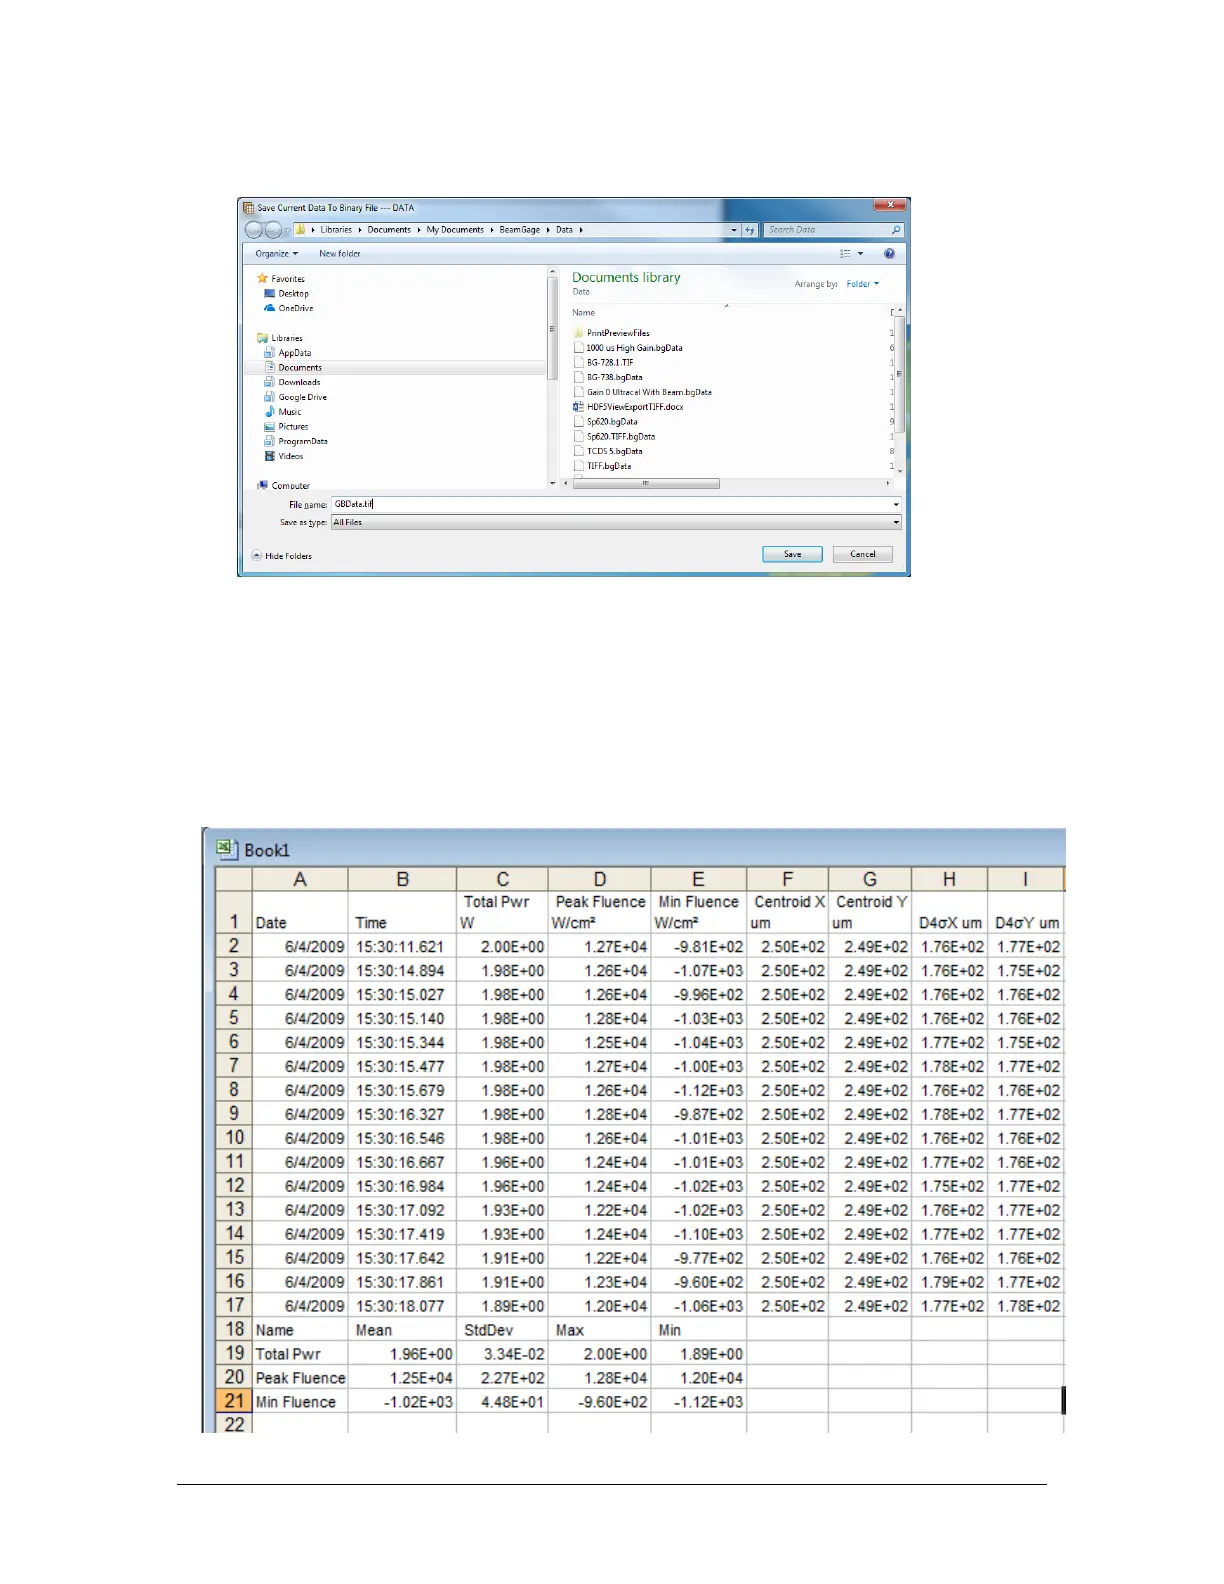
Task: Collapse the pane with Hide Folders
Action: pos(282,556)
